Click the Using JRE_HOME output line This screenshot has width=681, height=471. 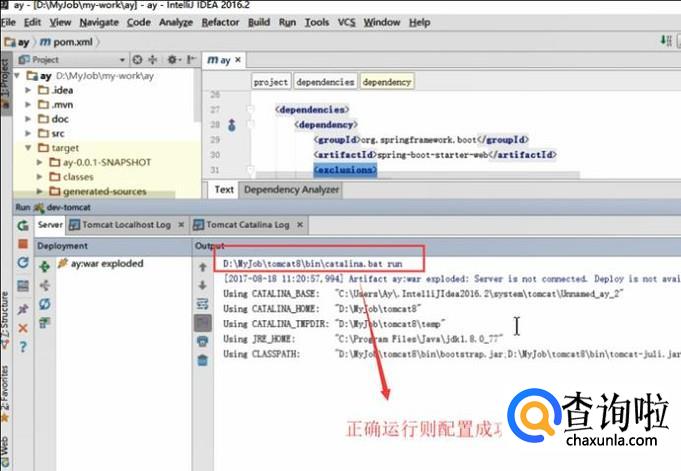pos(363,338)
